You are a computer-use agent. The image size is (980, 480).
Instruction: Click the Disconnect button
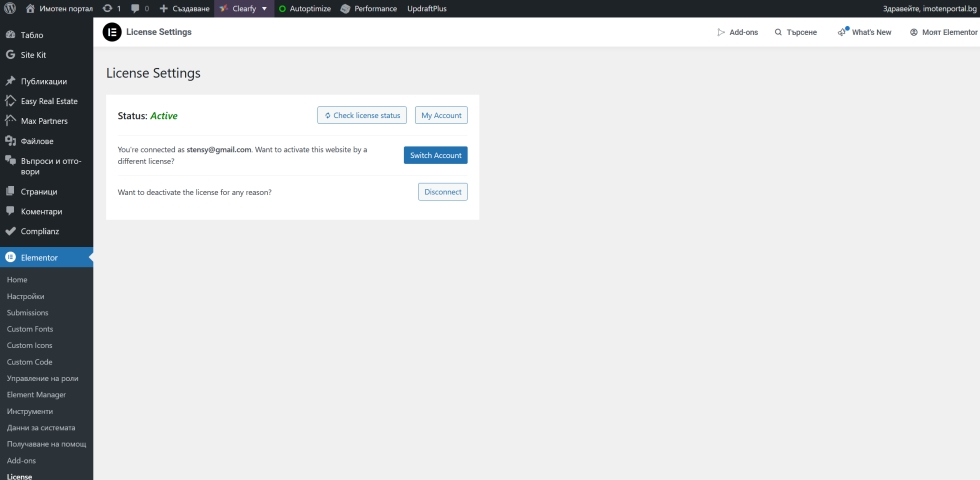point(442,192)
